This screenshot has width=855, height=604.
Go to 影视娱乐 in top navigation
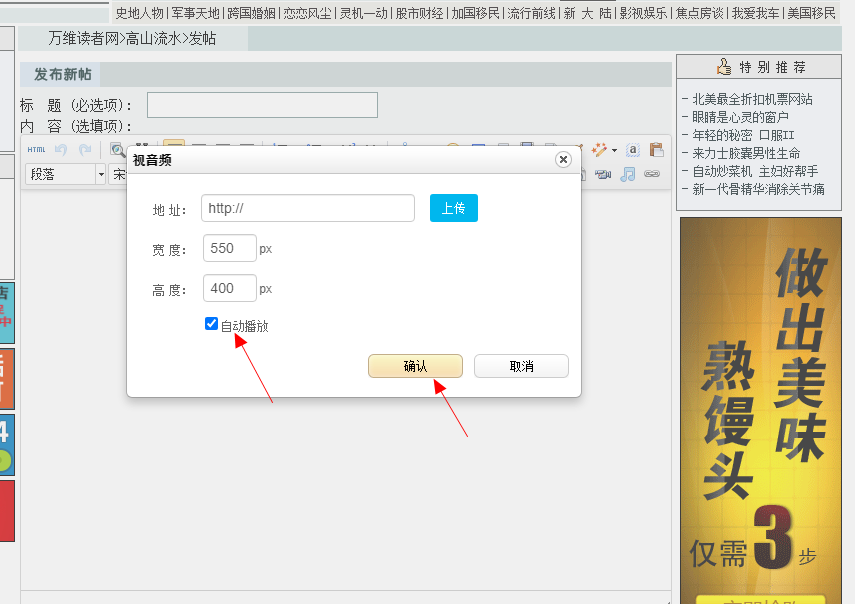[x=643, y=13]
